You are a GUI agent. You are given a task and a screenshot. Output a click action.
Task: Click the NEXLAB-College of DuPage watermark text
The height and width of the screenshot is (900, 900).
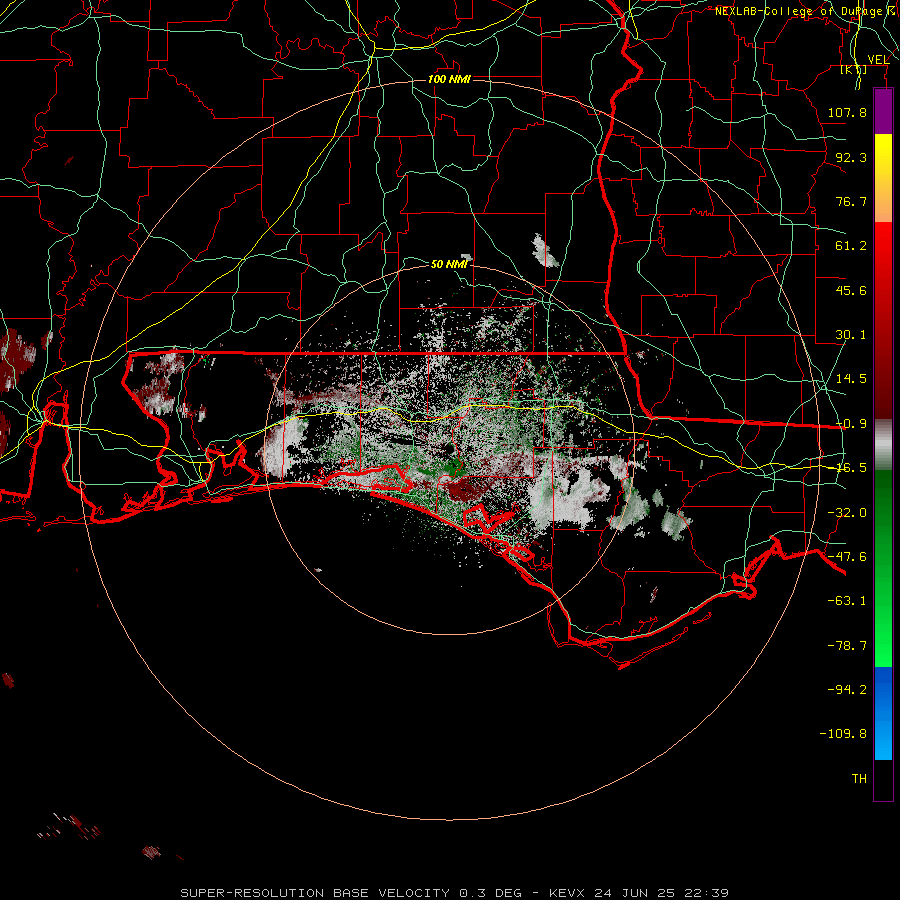click(x=805, y=11)
